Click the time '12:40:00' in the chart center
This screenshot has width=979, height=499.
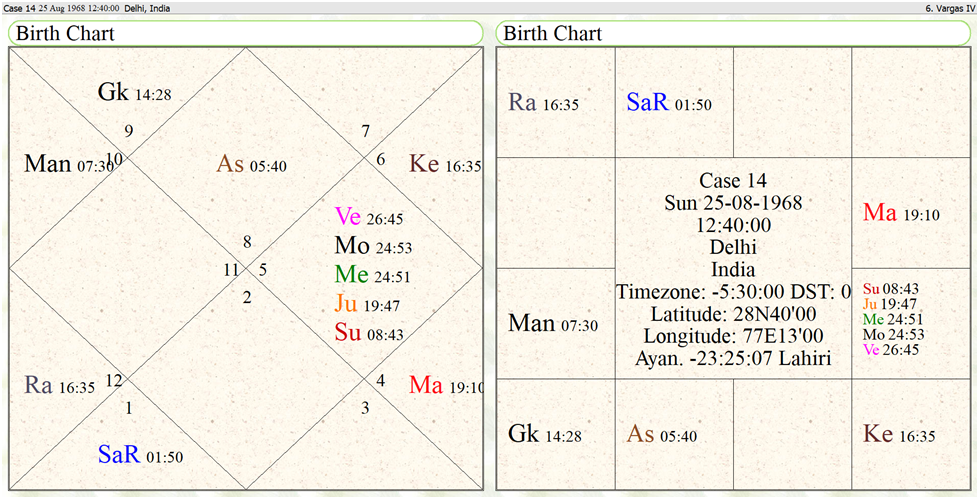(x=733, y=225)
